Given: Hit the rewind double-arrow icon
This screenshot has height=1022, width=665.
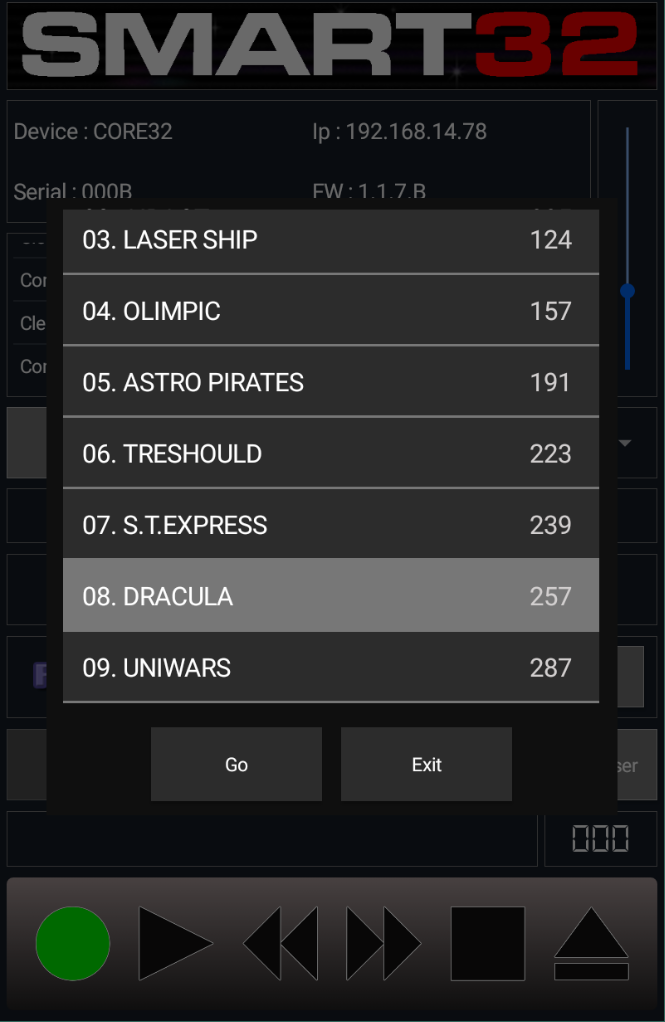Looking at the screenshot, I should (280, 943).
